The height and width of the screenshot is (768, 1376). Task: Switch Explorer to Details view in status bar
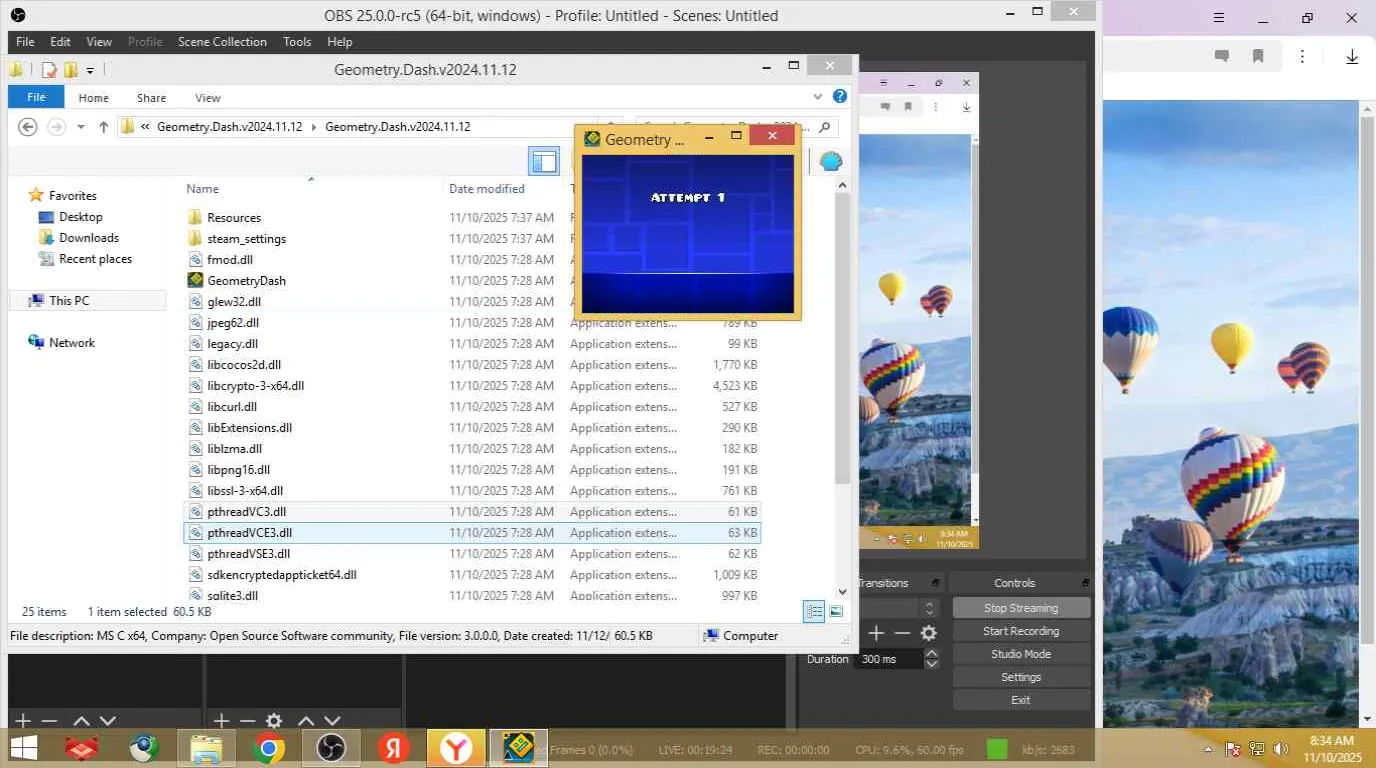(814, 611)
